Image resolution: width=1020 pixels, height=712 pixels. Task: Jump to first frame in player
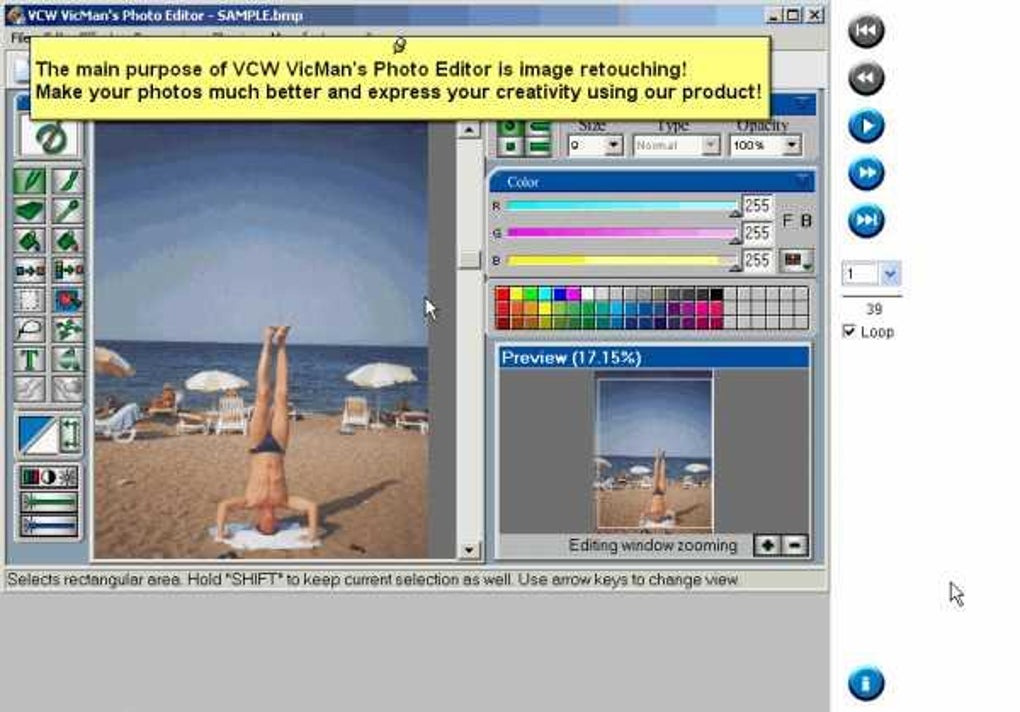[866, 31]
